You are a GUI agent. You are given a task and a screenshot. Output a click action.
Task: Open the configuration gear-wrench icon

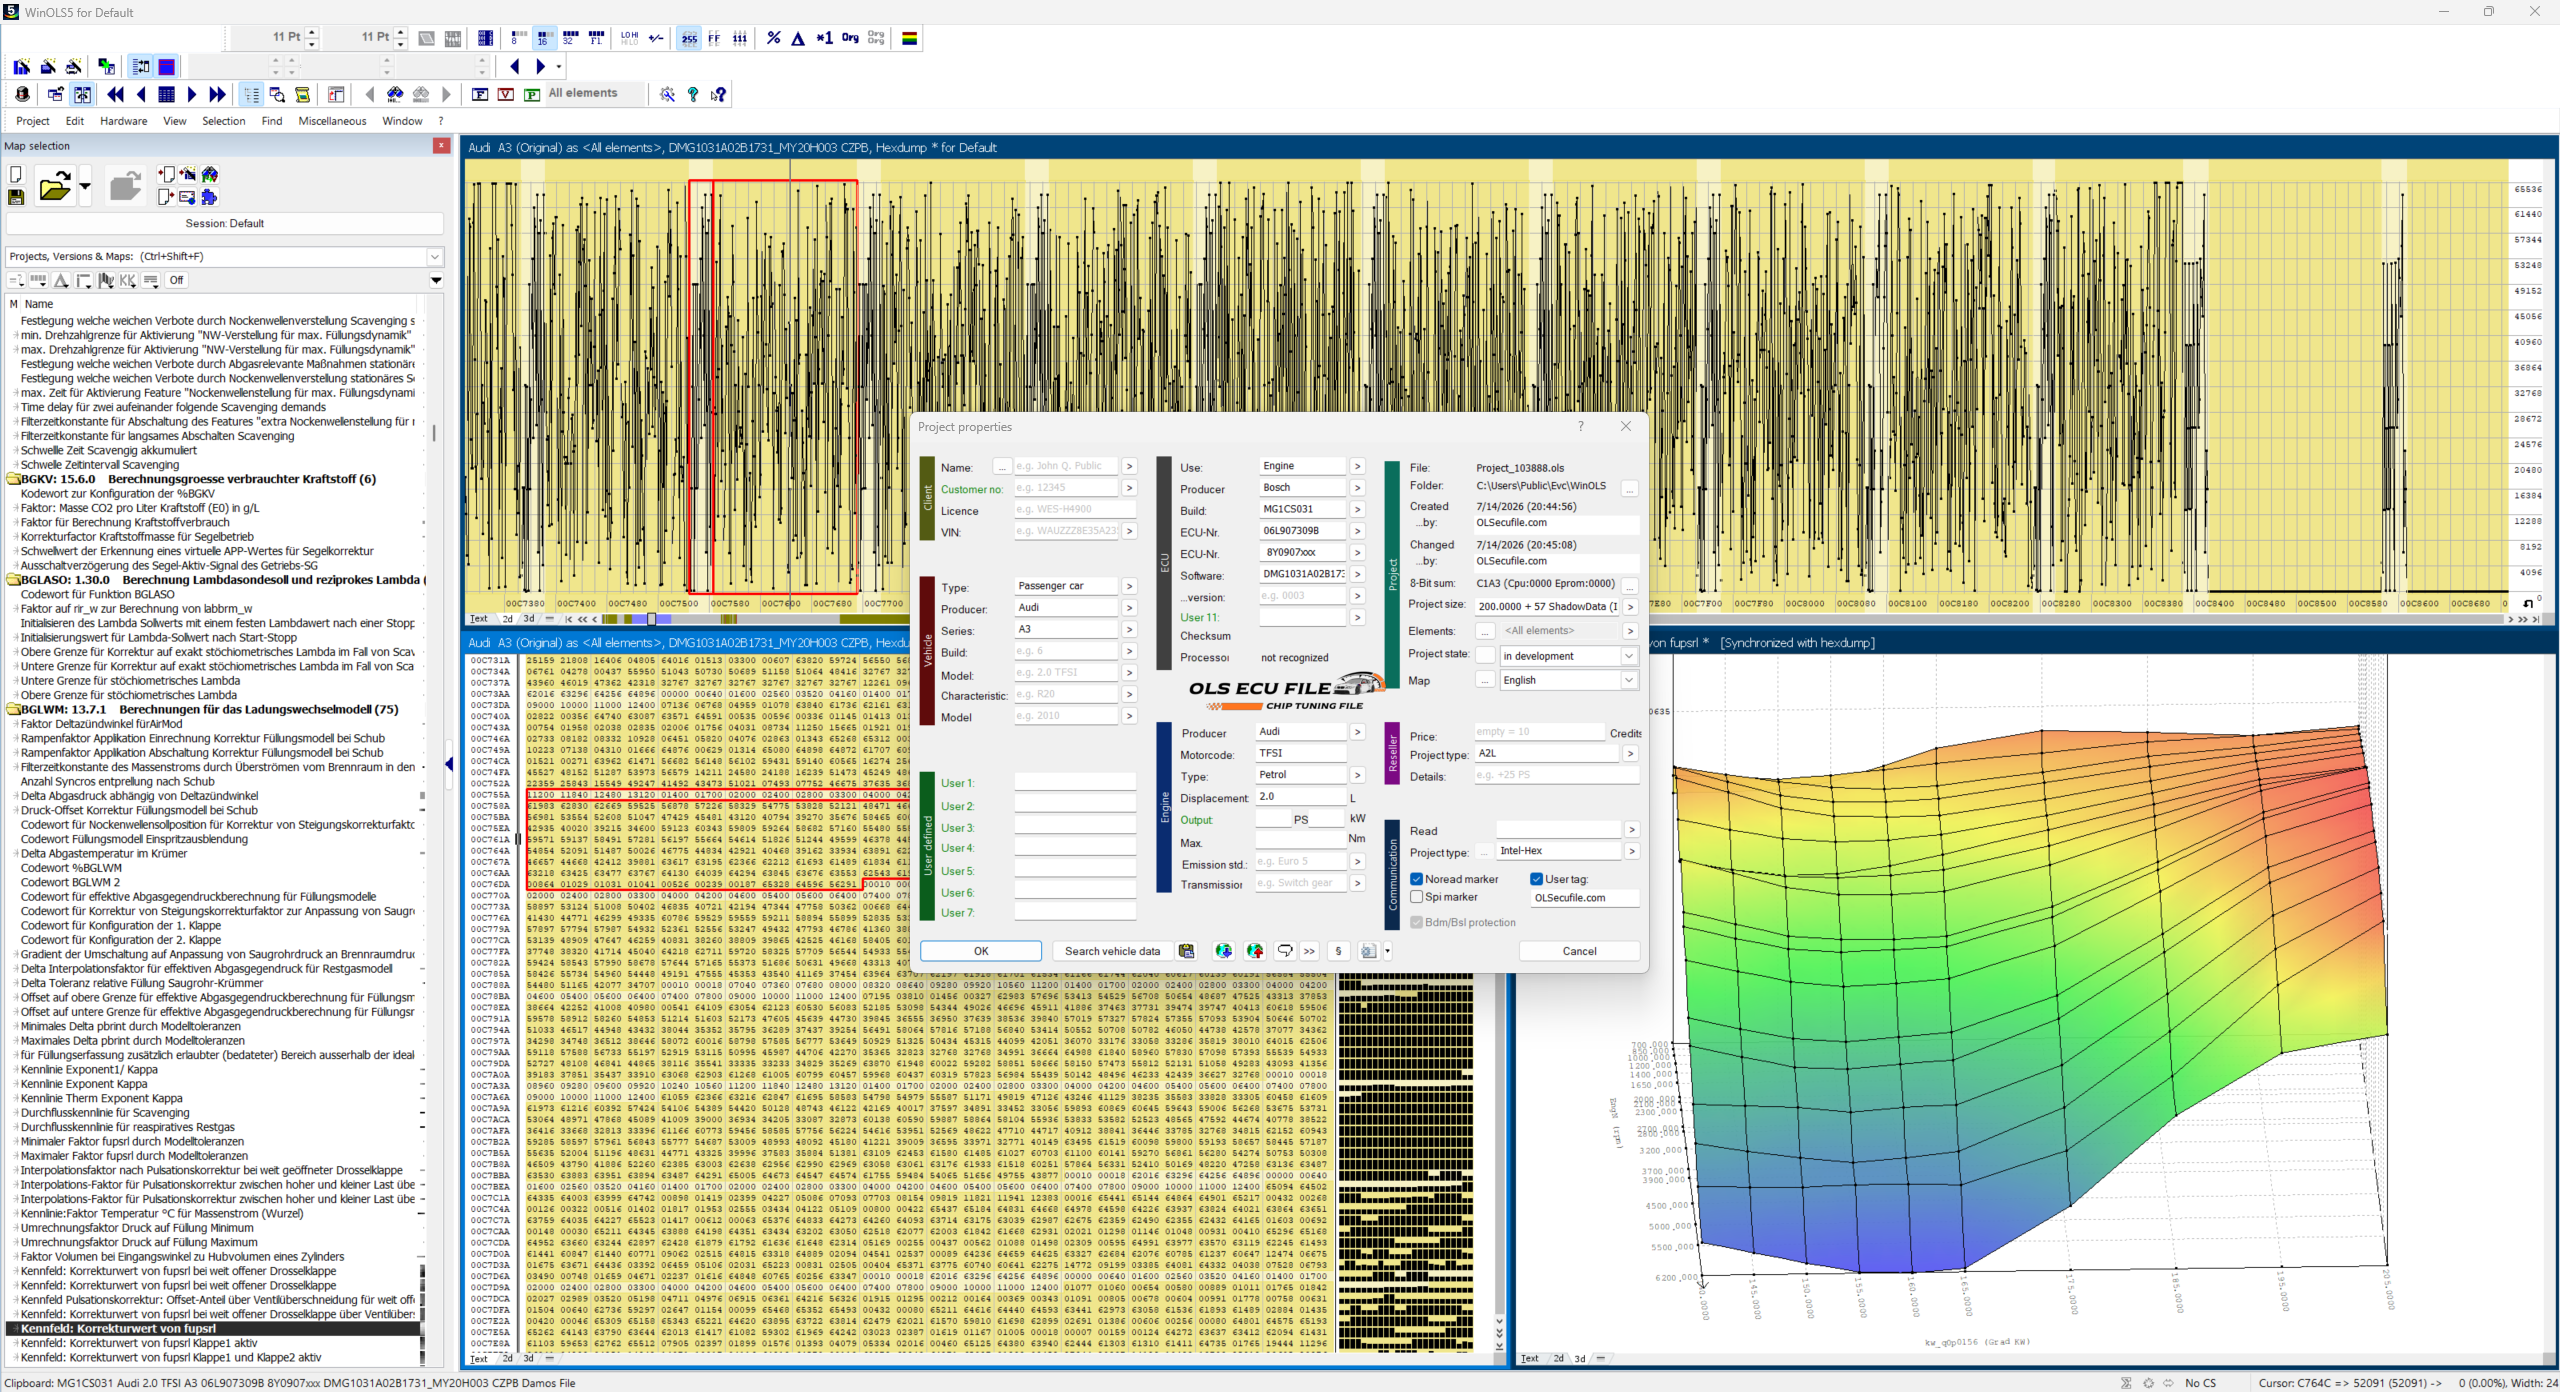click(667, 94)
